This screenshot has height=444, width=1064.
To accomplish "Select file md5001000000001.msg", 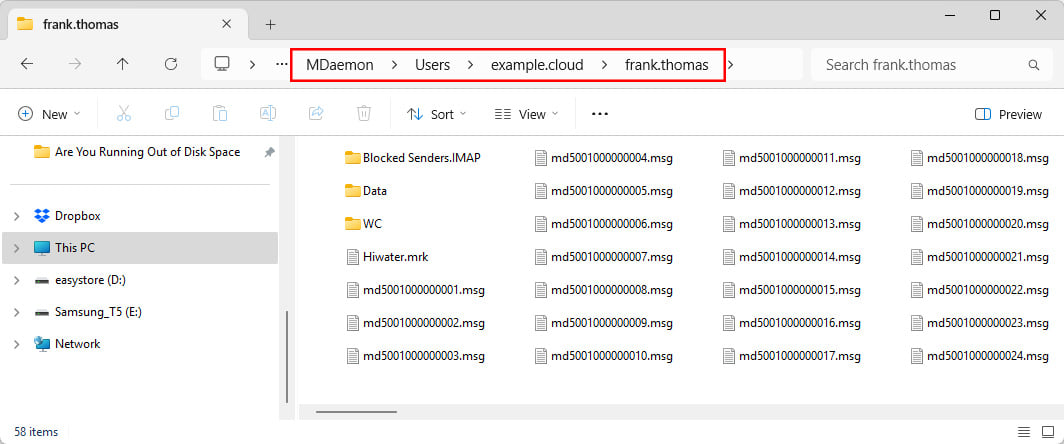I will pyautogui.click(x=415, y=290).
